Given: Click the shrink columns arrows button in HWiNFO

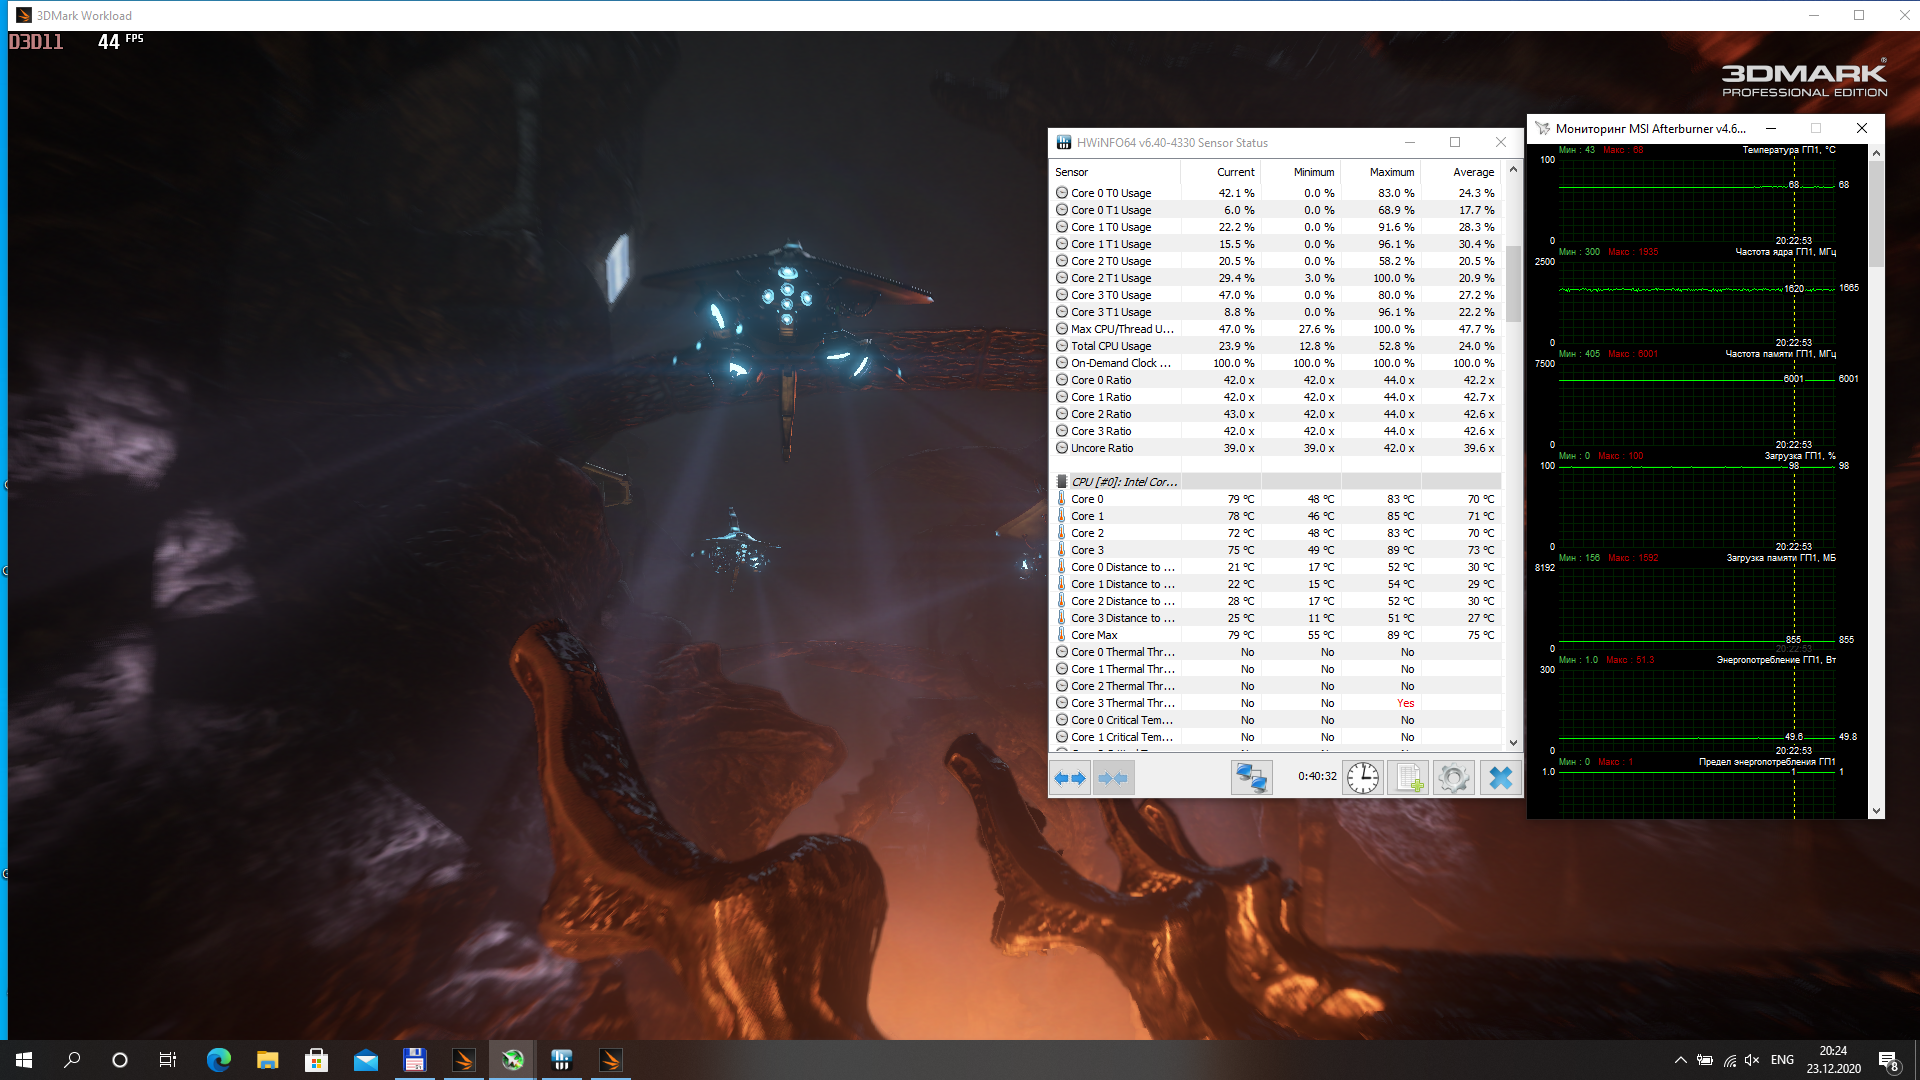Looking at the screenshot, I should coord(1113,778).
